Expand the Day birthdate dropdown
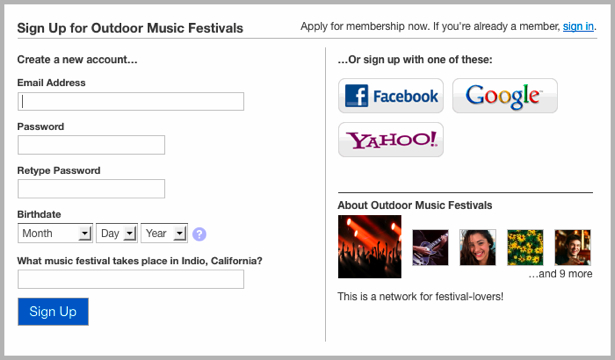The height and width of the screenshot is (360, 615). [x=117, y=233]
